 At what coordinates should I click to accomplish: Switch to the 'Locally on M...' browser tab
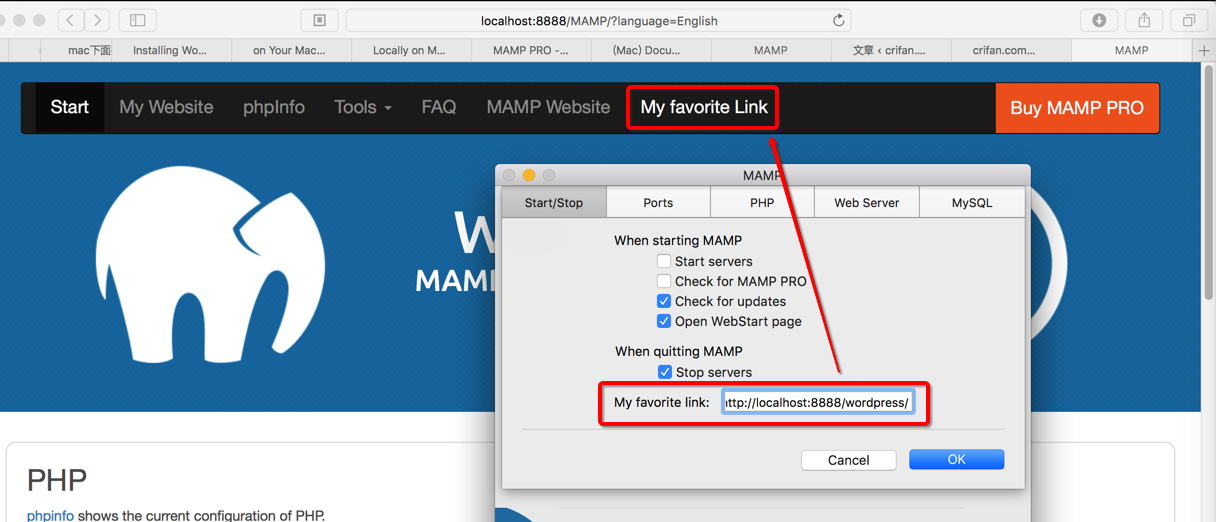click(411, 50)
